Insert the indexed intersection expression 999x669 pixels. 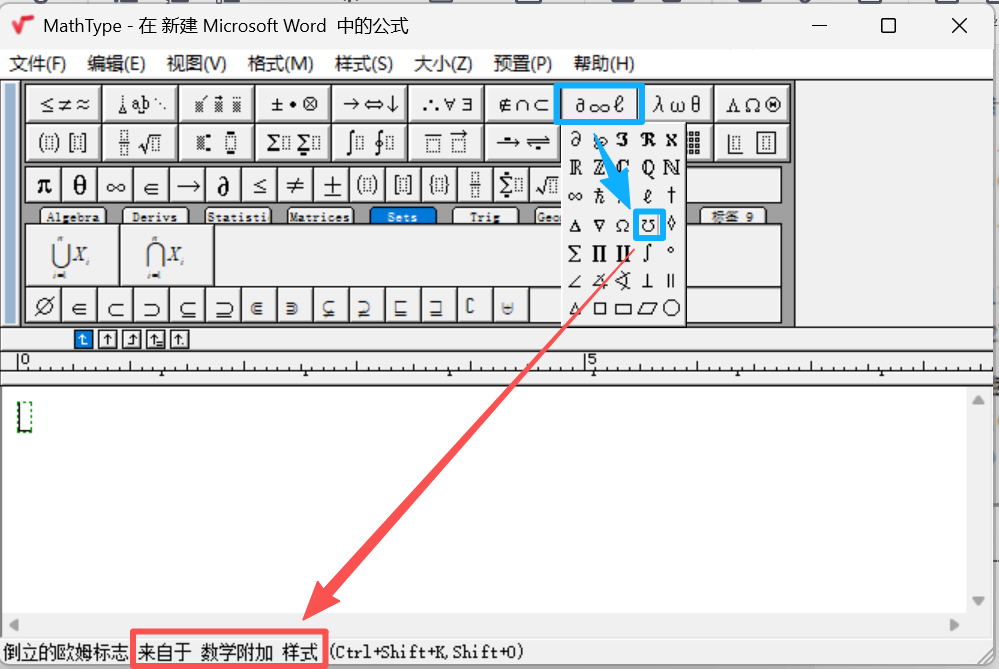[x=167, y=255]
